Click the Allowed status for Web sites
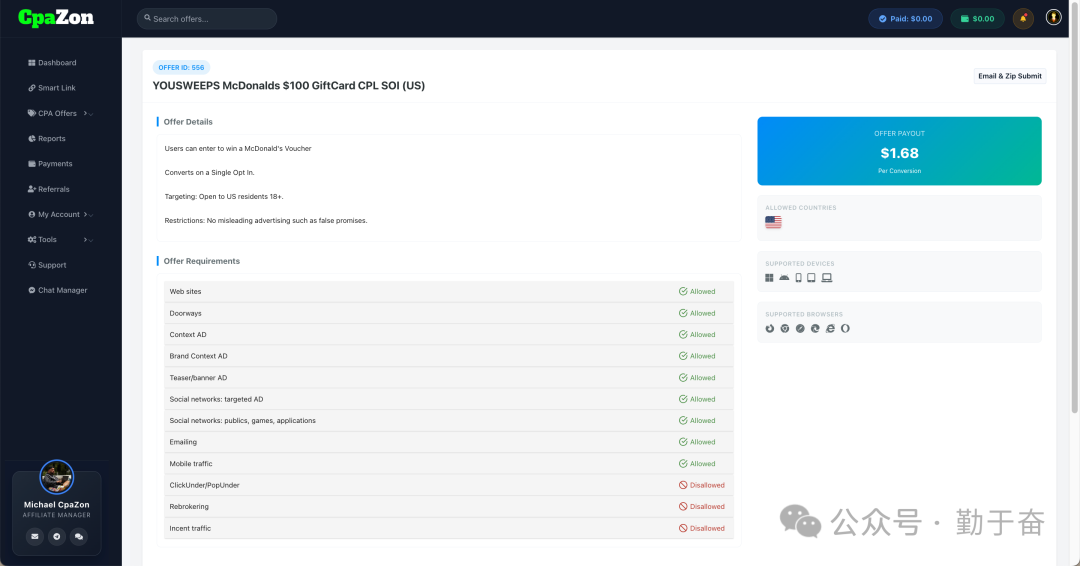The width and height of the screenshot is (1080, 566). click(x=697, y=291)
